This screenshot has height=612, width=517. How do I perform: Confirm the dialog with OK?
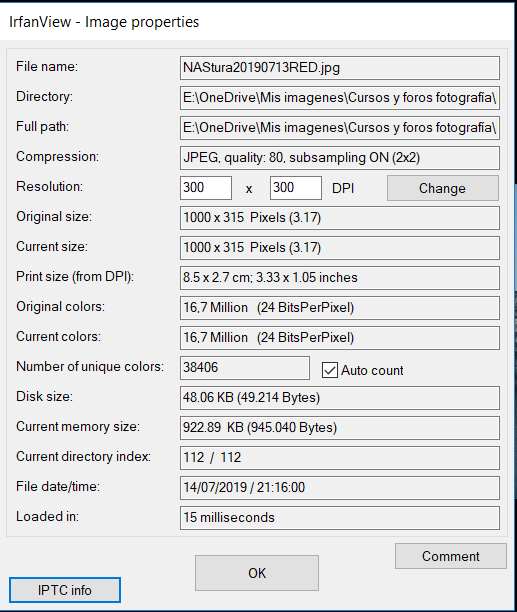[x=257, y=573]
